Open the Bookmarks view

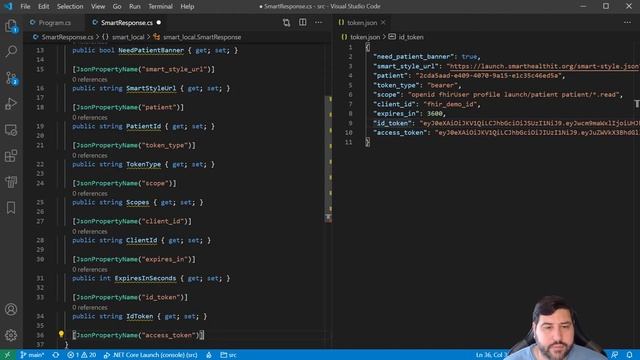(11, 207)
